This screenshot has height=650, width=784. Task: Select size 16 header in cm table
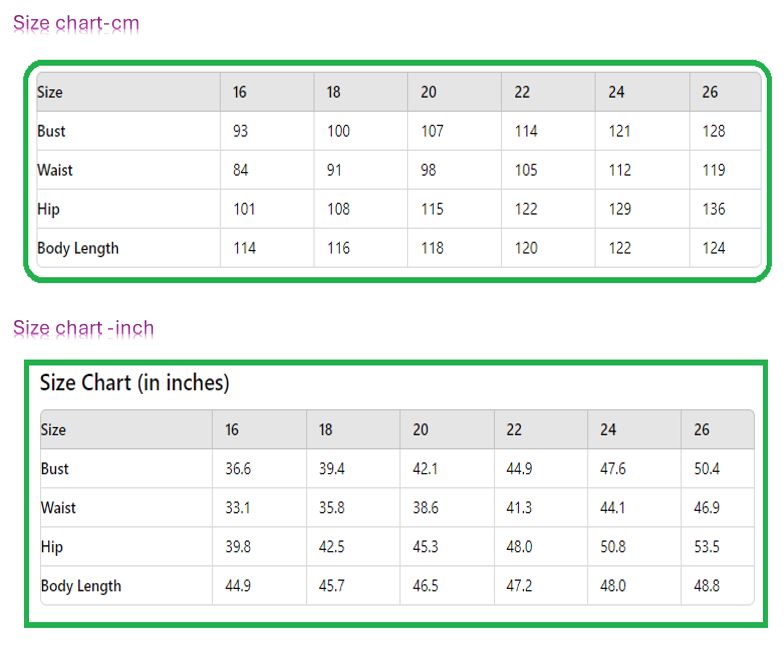[240, 92]
